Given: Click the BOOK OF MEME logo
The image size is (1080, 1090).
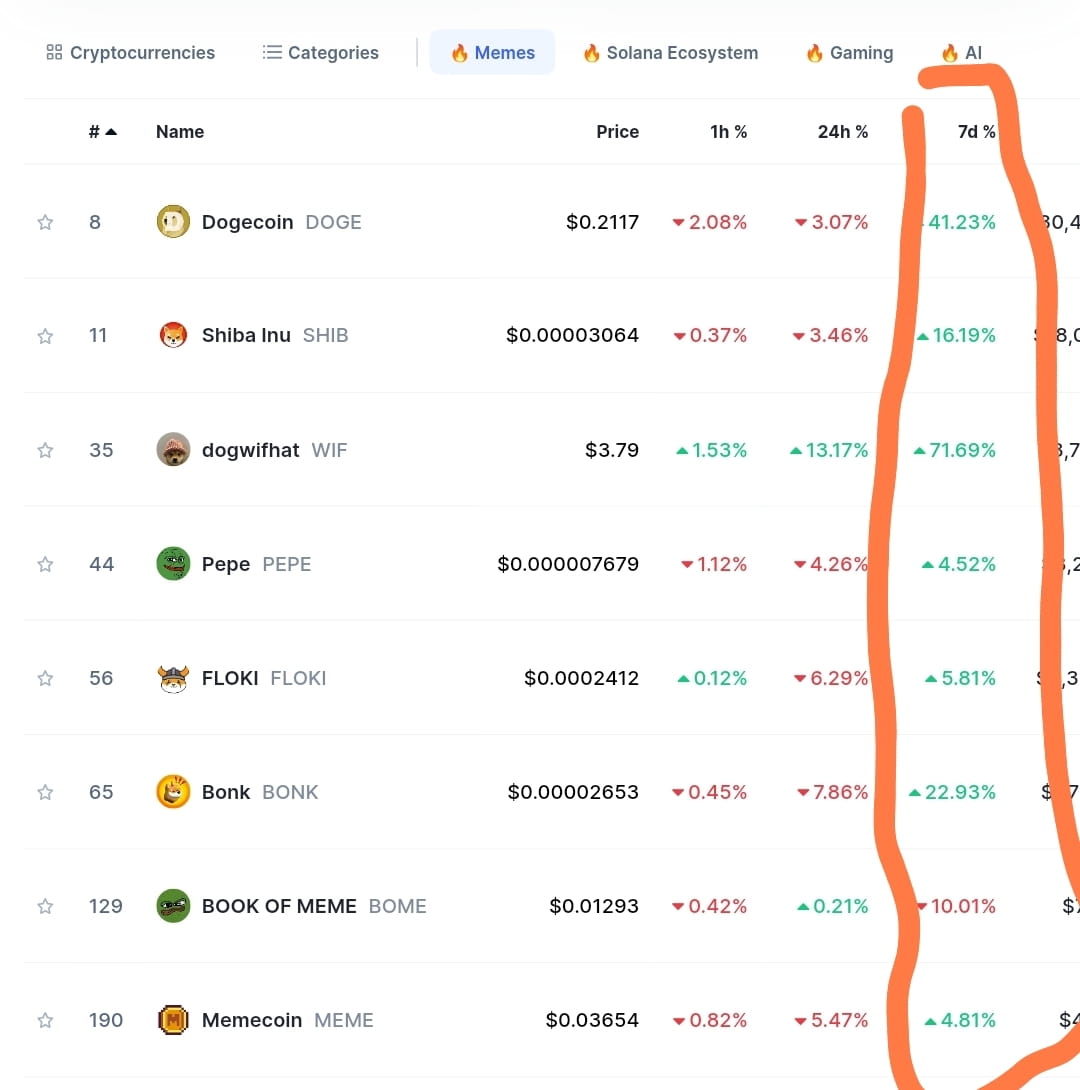Looking at the screenshot, I should [x=172, y=906].
